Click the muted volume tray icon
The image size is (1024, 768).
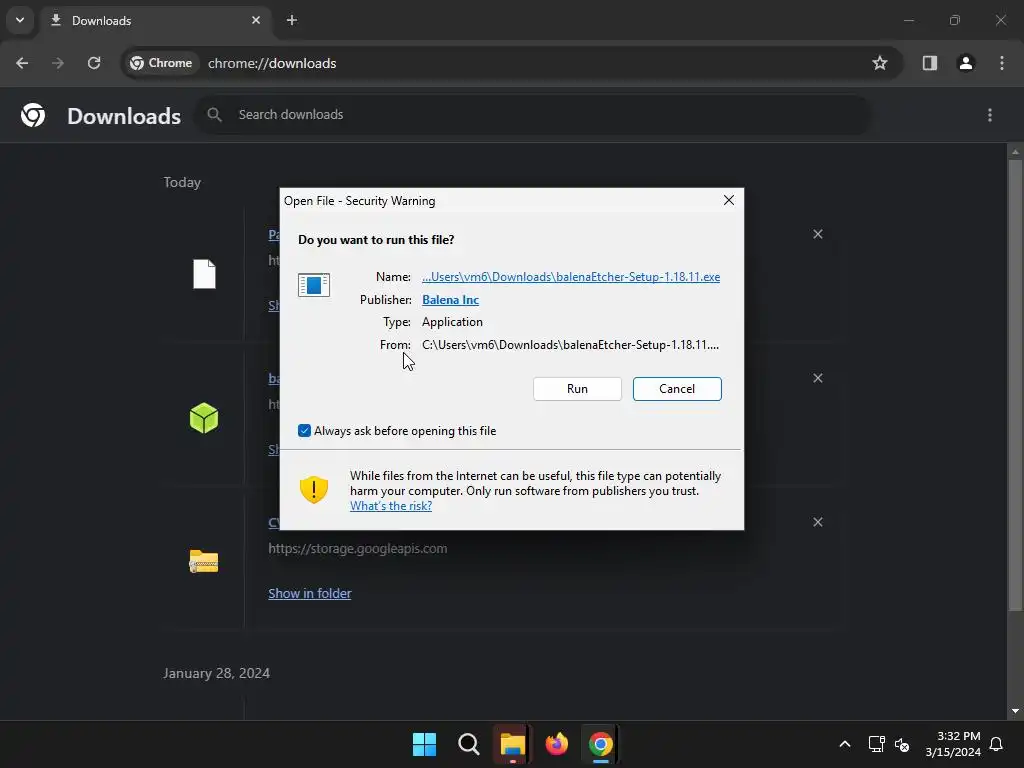pos(902,744)
